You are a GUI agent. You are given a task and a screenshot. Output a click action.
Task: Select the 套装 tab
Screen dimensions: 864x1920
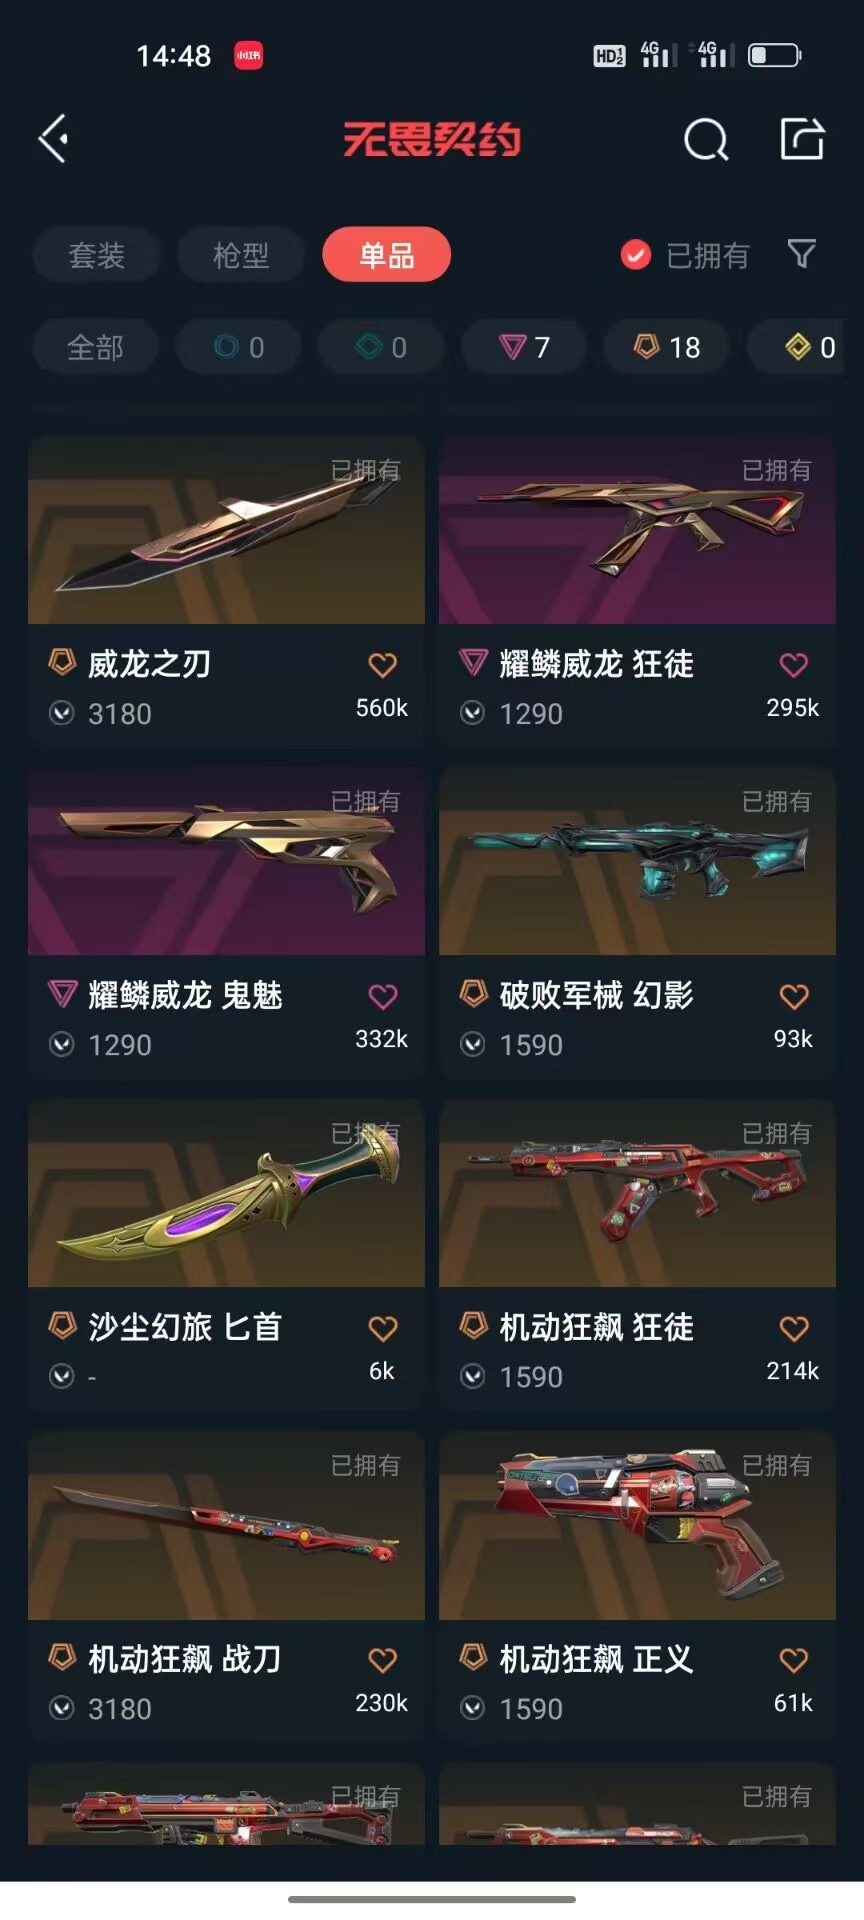[x=96, y=255]
